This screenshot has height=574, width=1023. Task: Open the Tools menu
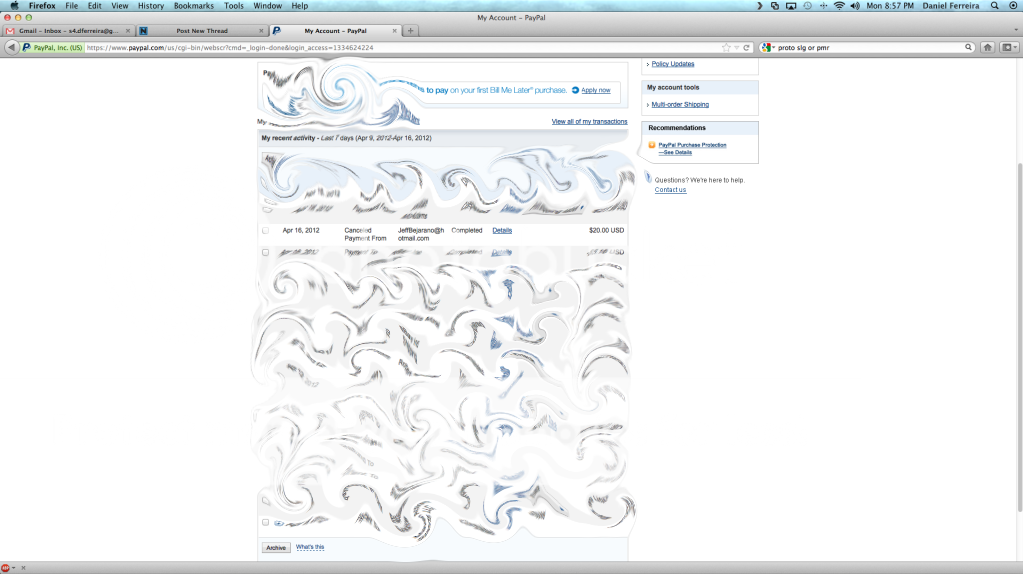(234, 6)
